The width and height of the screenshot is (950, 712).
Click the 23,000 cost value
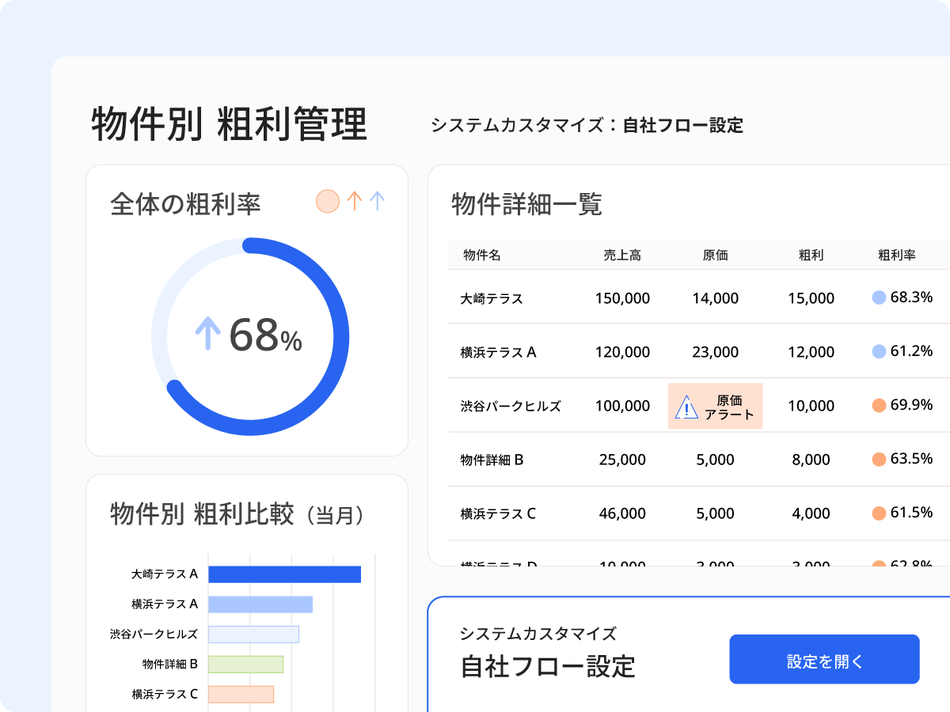pos(715,352)
